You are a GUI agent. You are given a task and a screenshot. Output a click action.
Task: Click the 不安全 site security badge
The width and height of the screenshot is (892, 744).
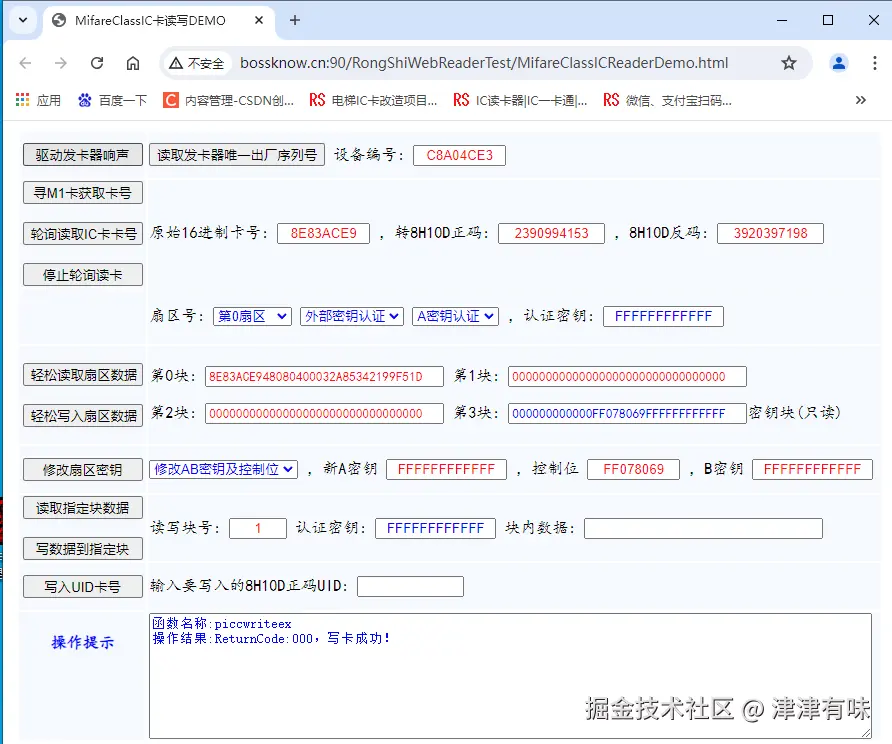coord(196,61)
